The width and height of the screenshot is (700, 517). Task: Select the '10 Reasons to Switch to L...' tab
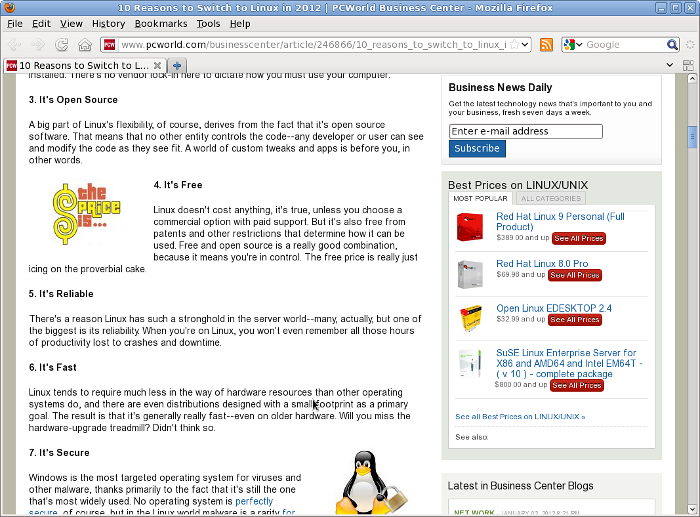tap(85, 66)
